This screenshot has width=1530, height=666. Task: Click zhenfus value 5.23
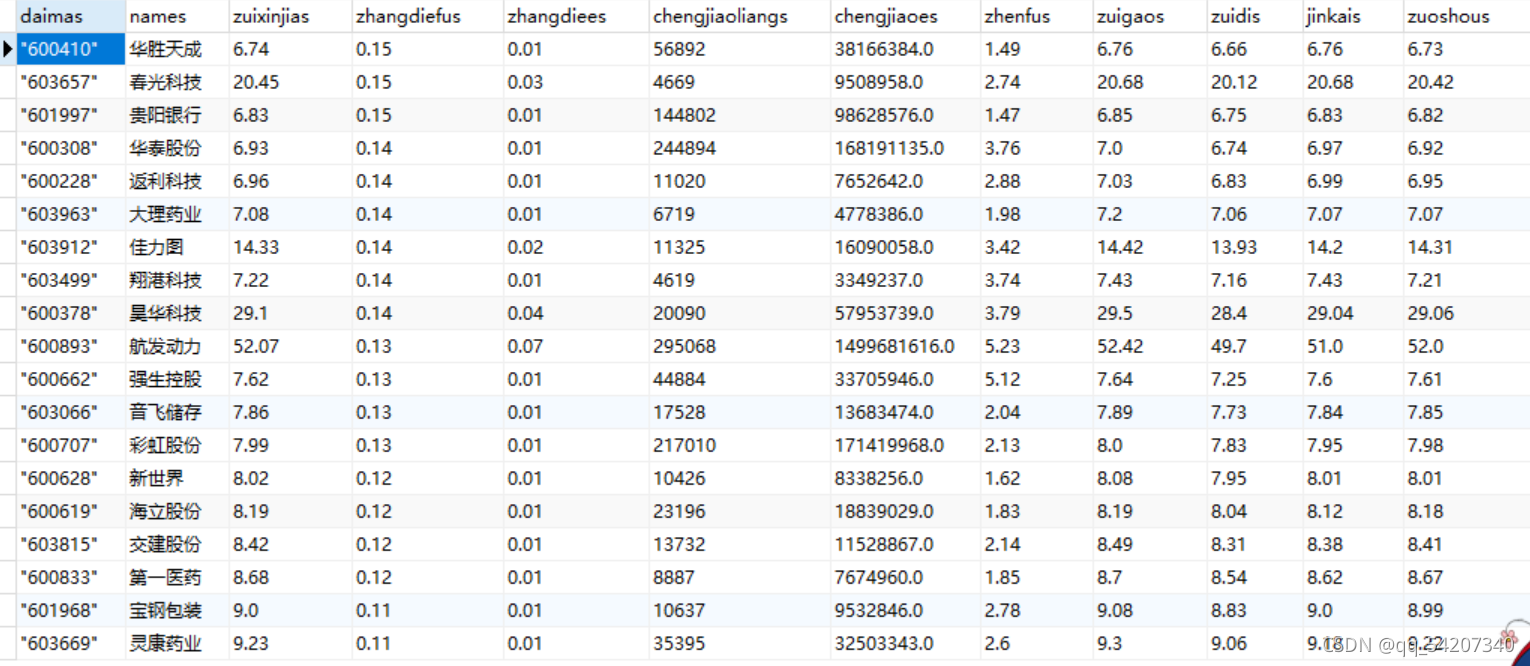click(1036, 346)
